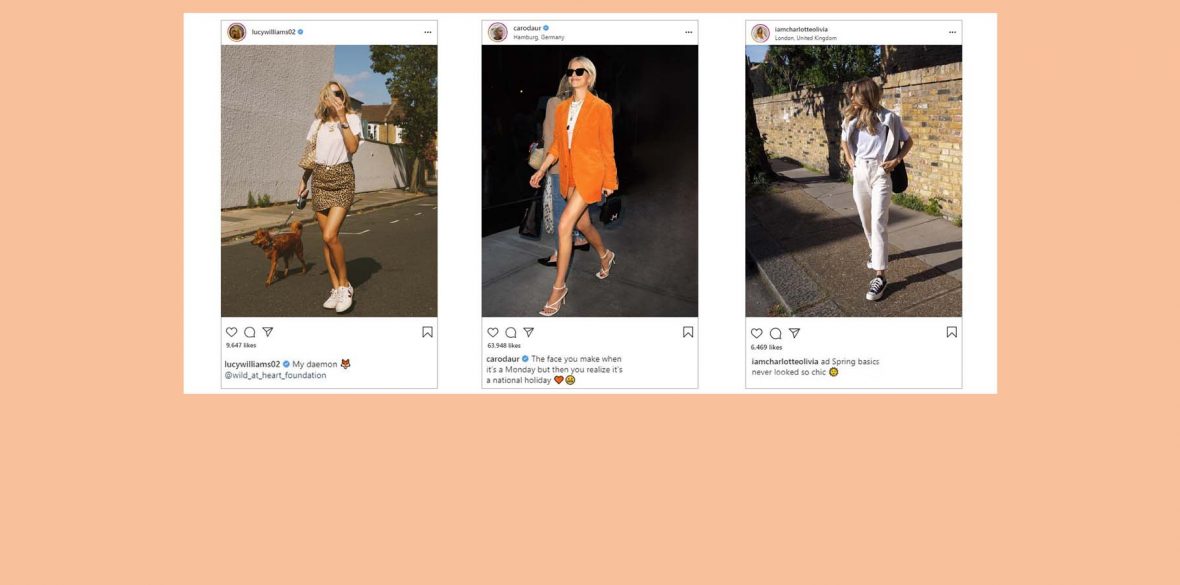The width and height of the screenshot is (1180, 585).
Task: Save the carodaur post with bookmark icon
Action: 688,332
